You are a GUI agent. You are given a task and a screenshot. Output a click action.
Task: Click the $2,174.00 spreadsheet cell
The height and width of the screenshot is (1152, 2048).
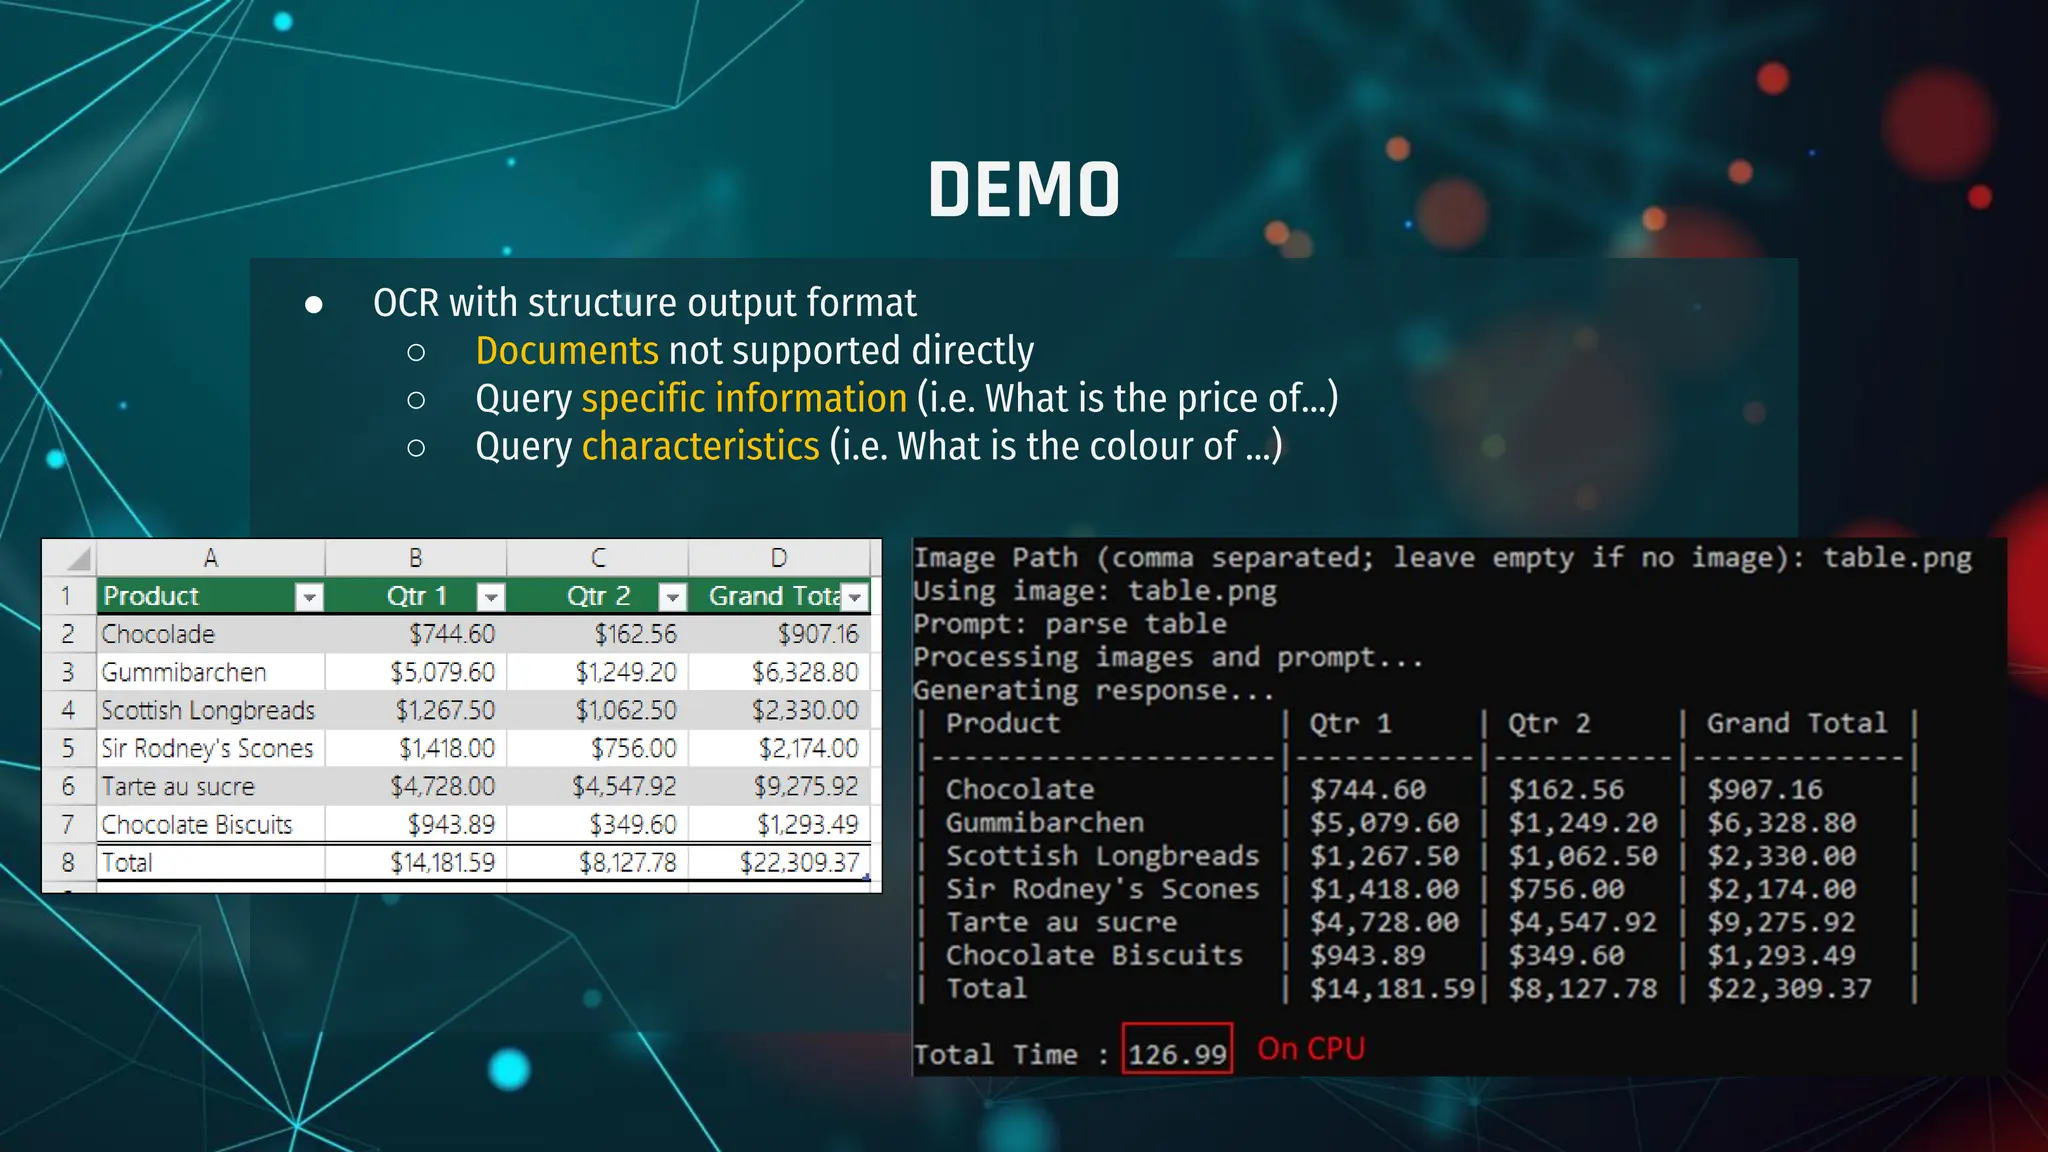[x=779, y=748]
